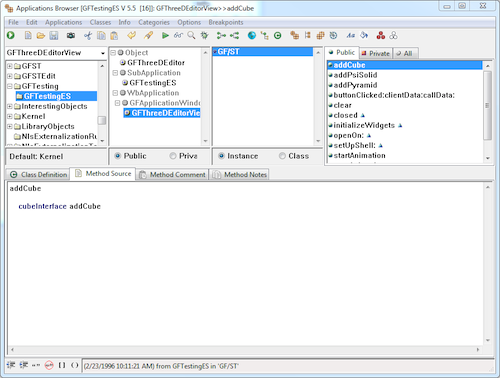Click the first indent icon in status bar
Viewport: 500px width, 378px height.
tap(11, 365)
